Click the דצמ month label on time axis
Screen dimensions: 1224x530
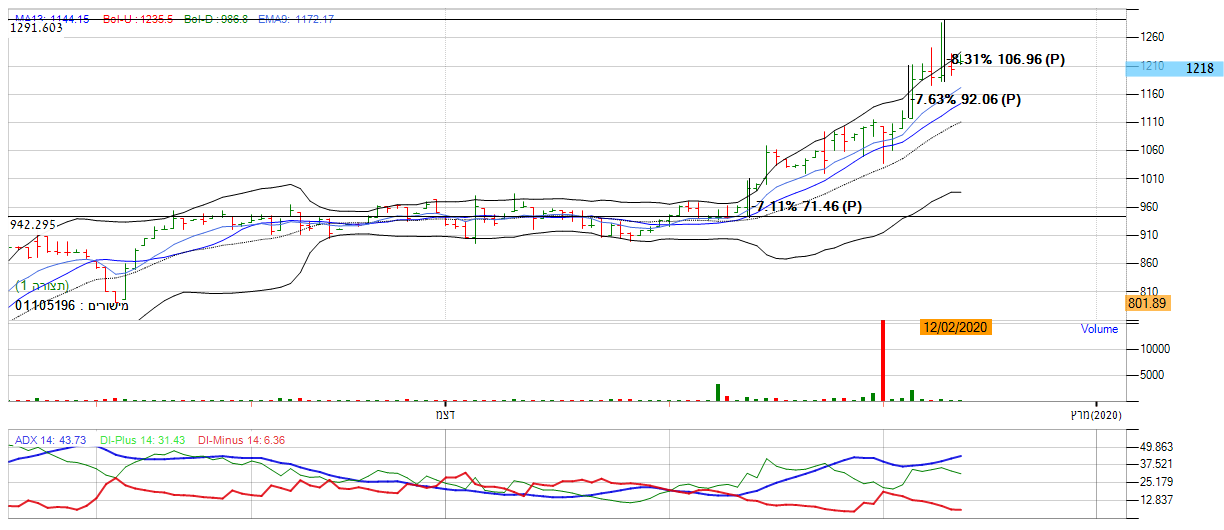[x=443, y=413]
